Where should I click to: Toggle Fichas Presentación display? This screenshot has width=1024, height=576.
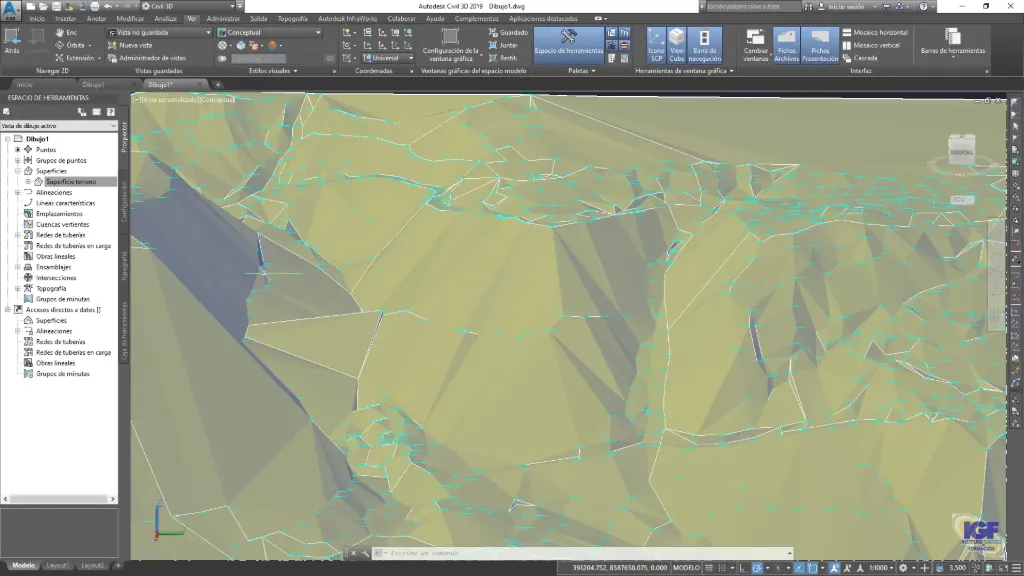[x=820, y=45]
